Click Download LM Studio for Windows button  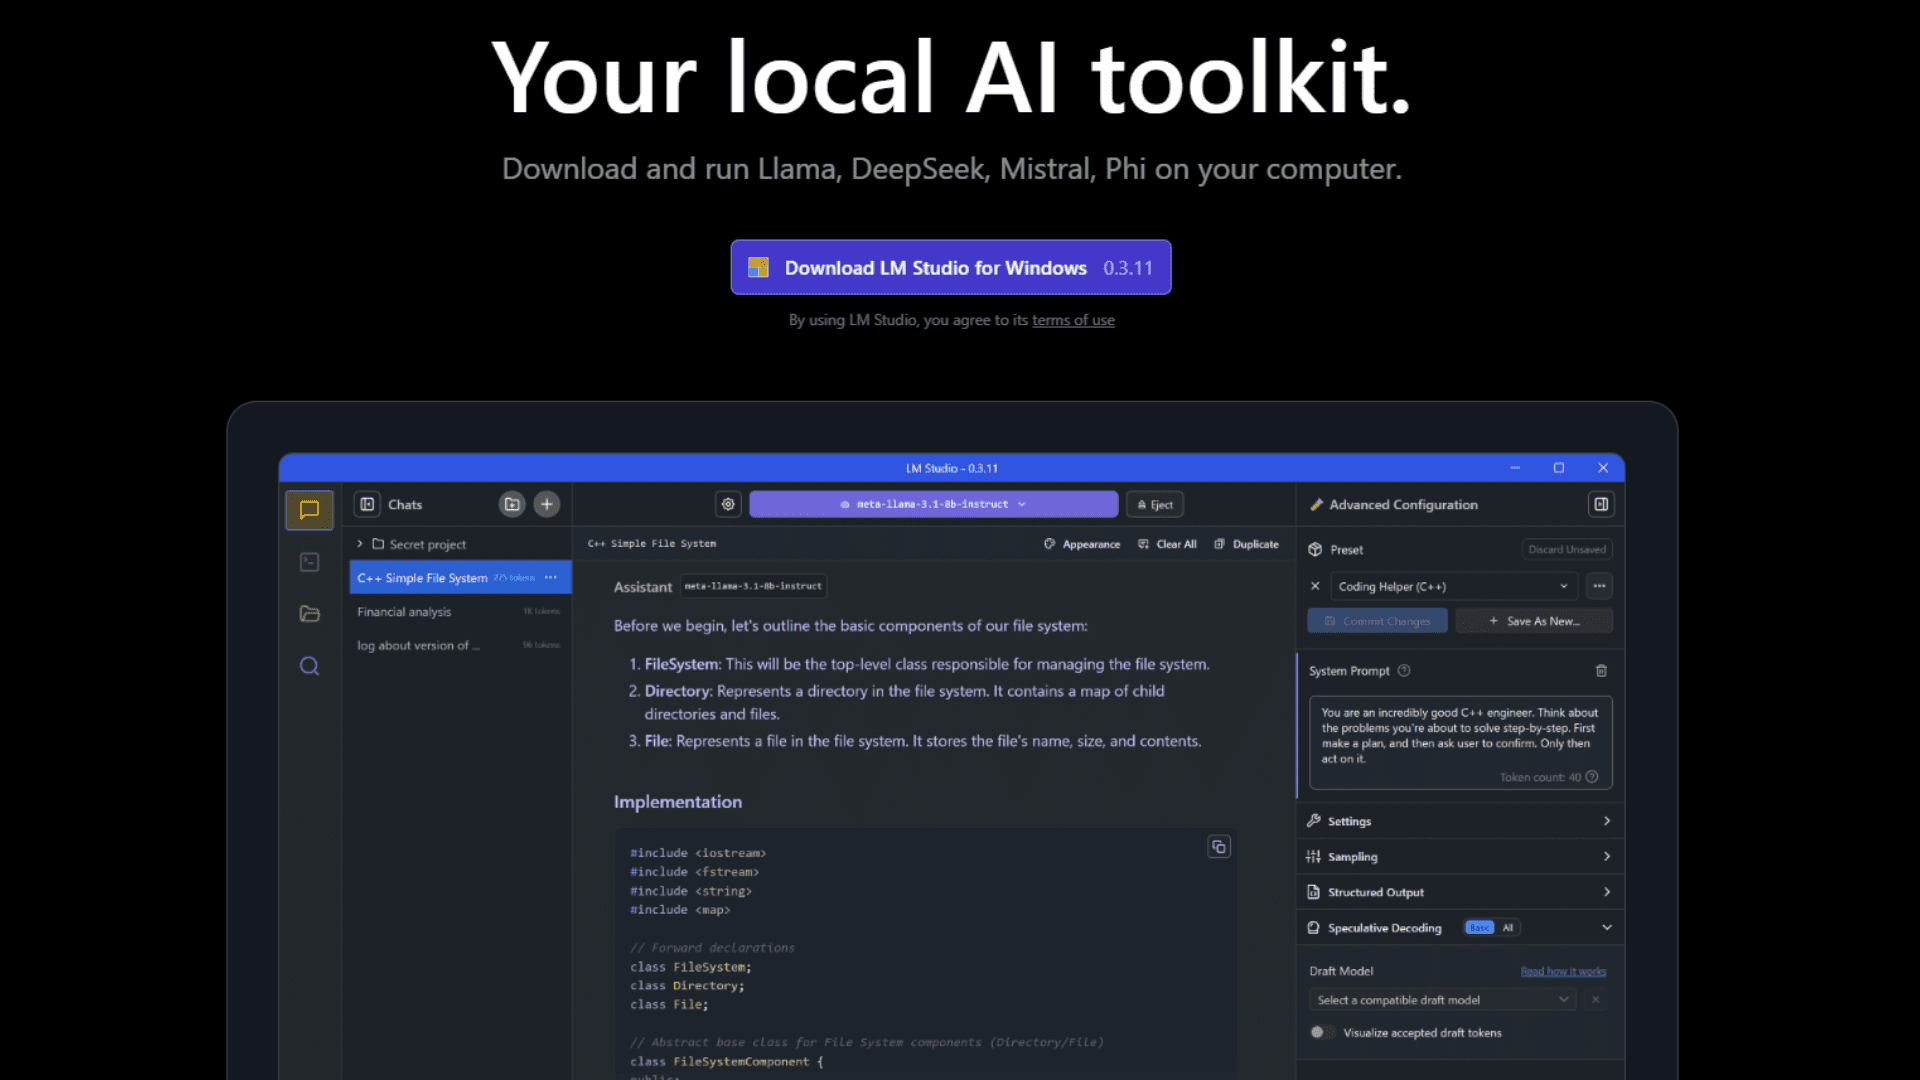pos(950,267)
